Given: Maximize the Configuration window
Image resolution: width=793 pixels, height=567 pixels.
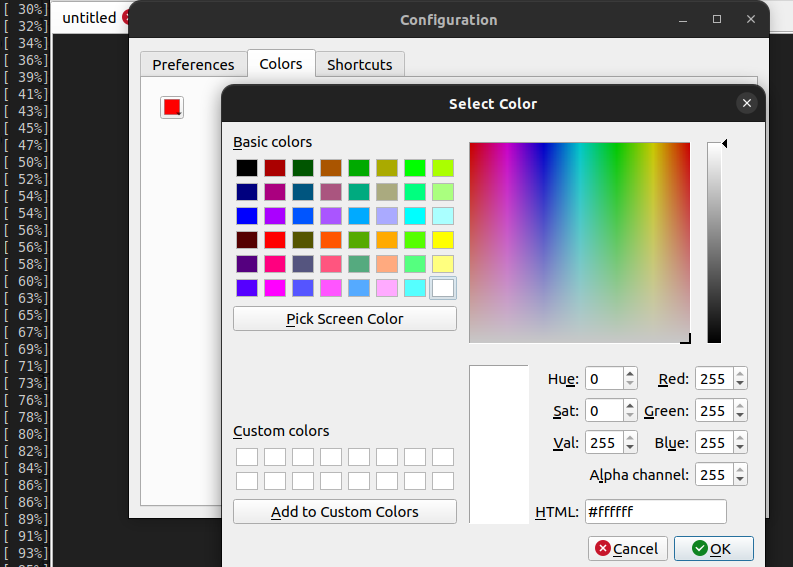Looking at the screenshot, I should pyautogui.click(x=717, y=19).
